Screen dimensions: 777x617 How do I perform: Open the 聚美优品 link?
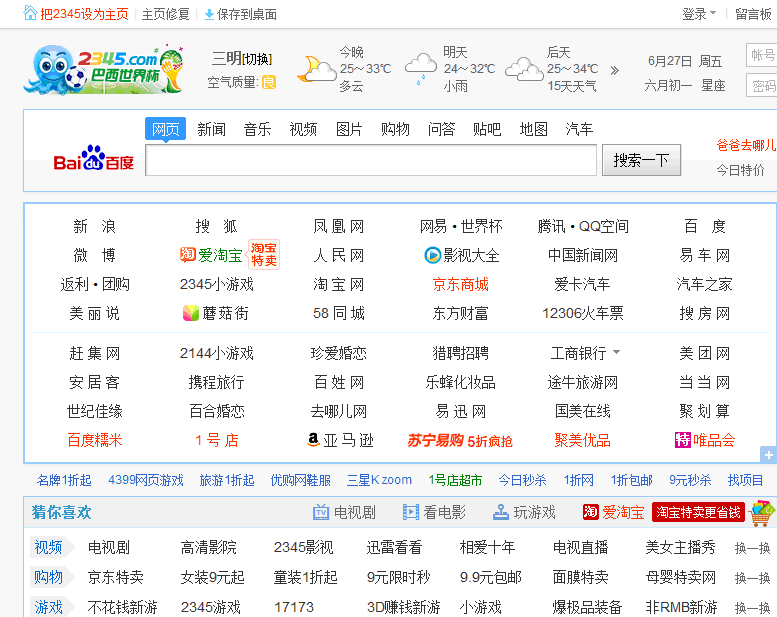pos(583,440)
